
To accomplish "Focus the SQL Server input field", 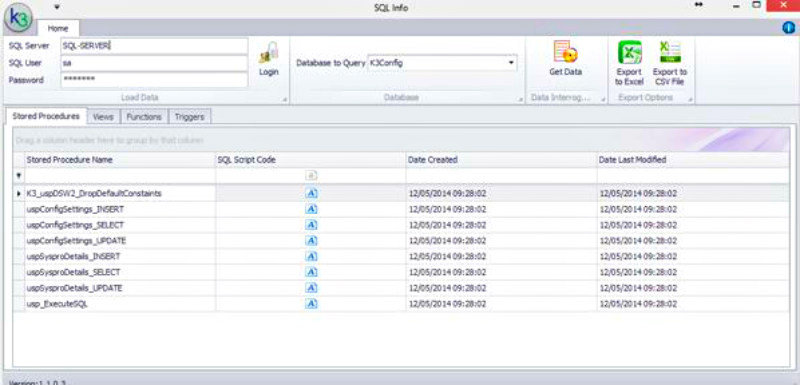I will click(x=154, y=46).
